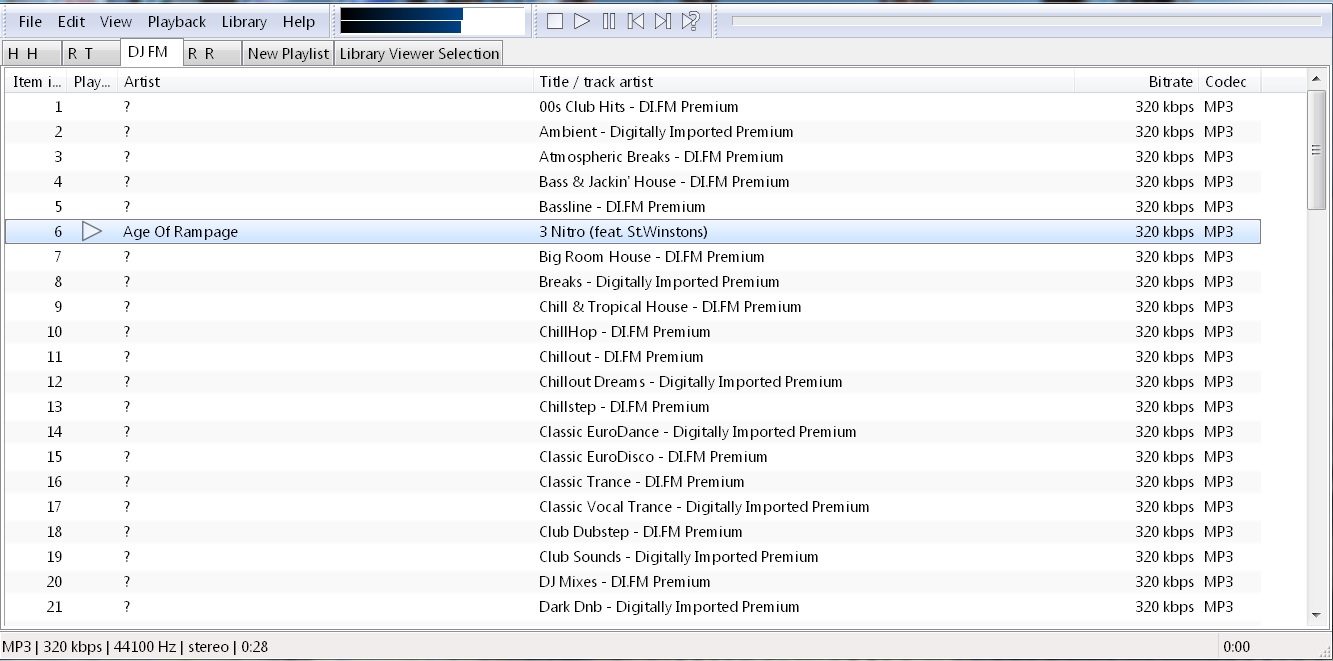The width and height of the screenshot is (1333, 661).
Task: Open the Library Viewer Selection tab
Action: point(419,54)
